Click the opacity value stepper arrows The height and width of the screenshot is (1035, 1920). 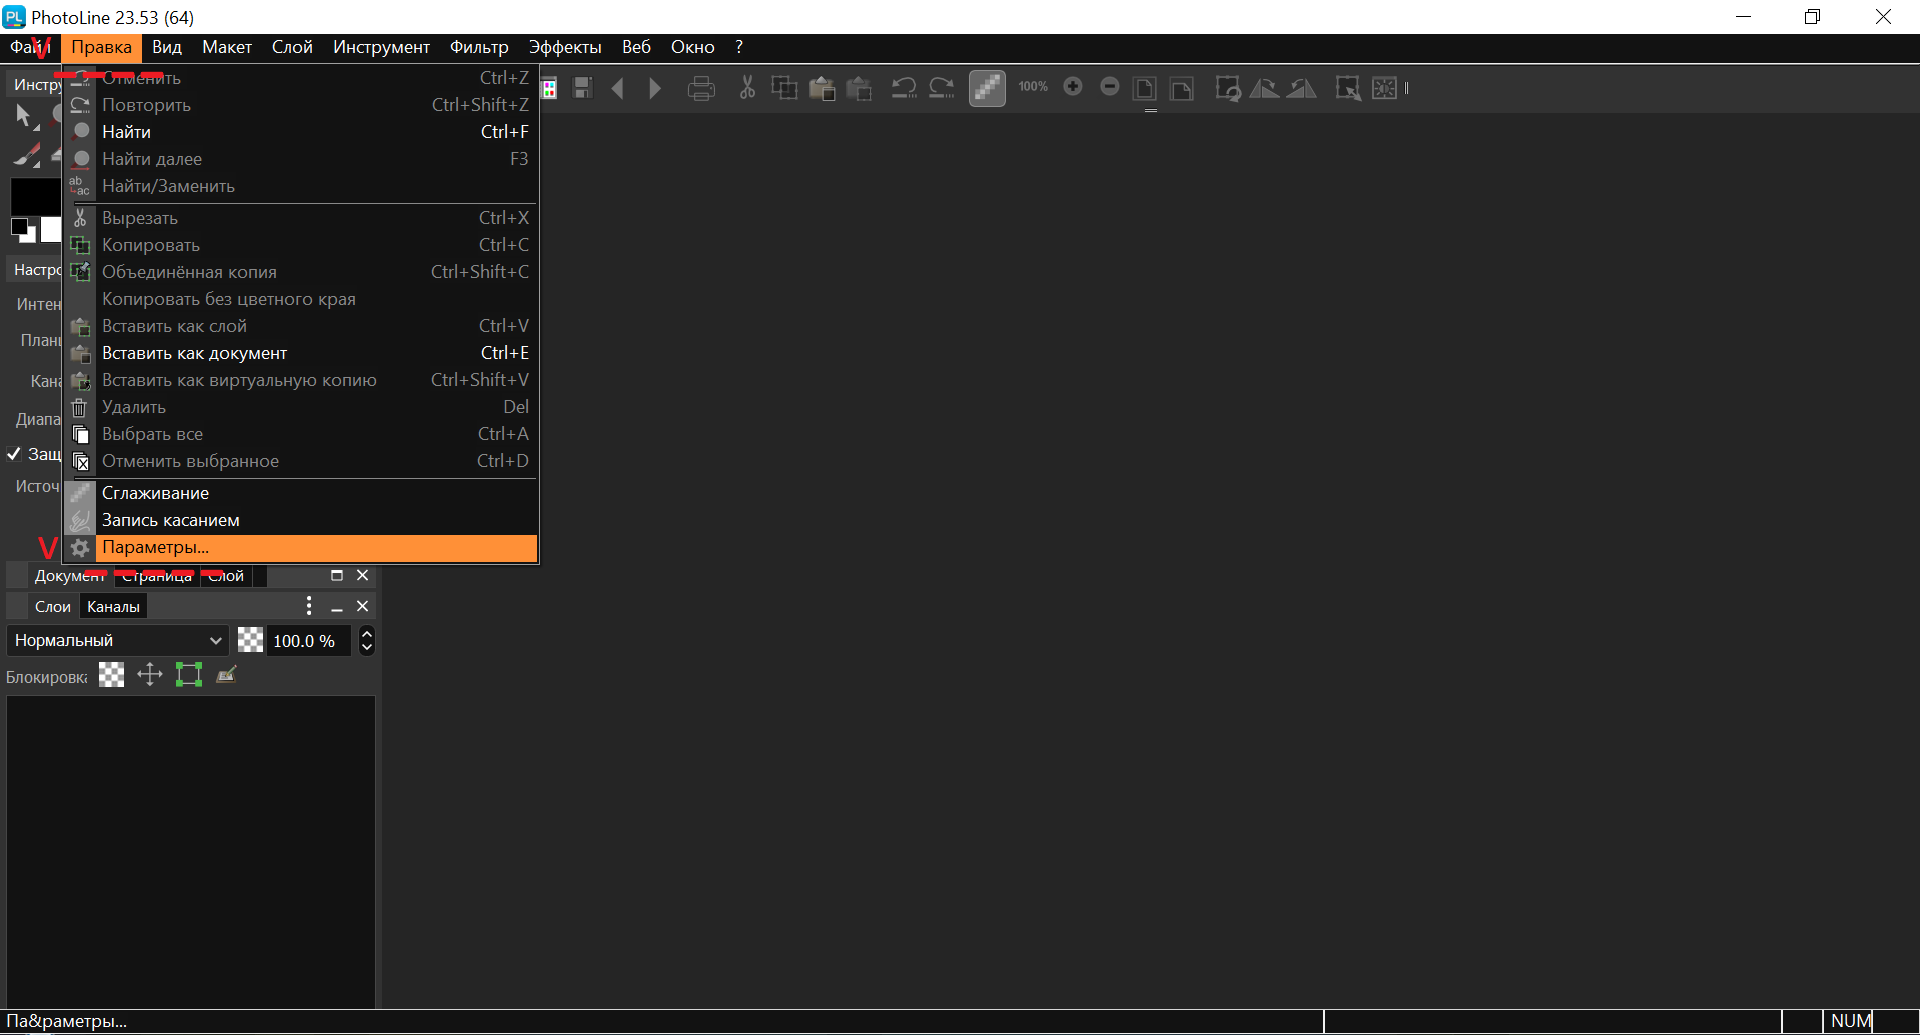coord(367,641)
